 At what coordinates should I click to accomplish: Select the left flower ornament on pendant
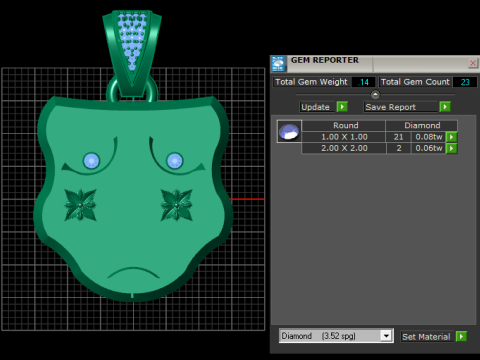80,205
